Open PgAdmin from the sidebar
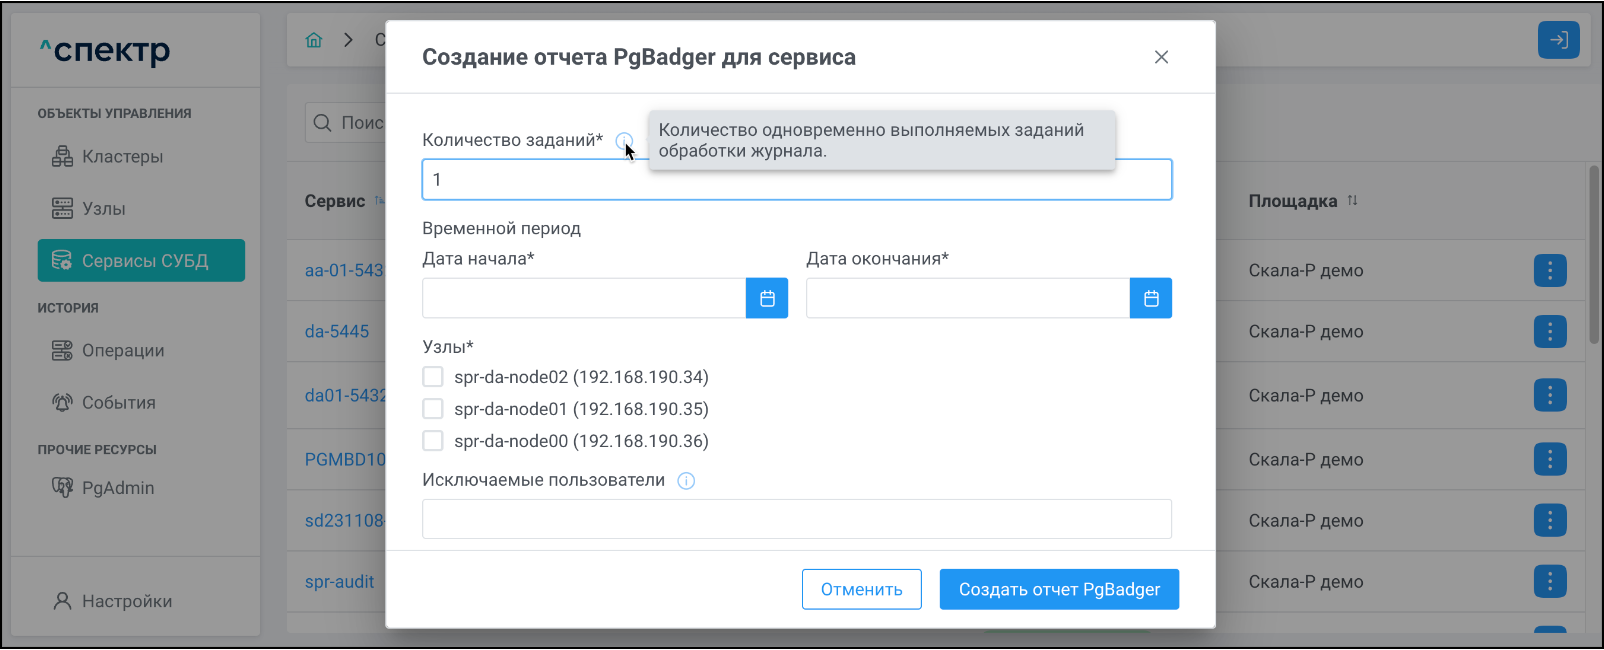 click(117, 488)
